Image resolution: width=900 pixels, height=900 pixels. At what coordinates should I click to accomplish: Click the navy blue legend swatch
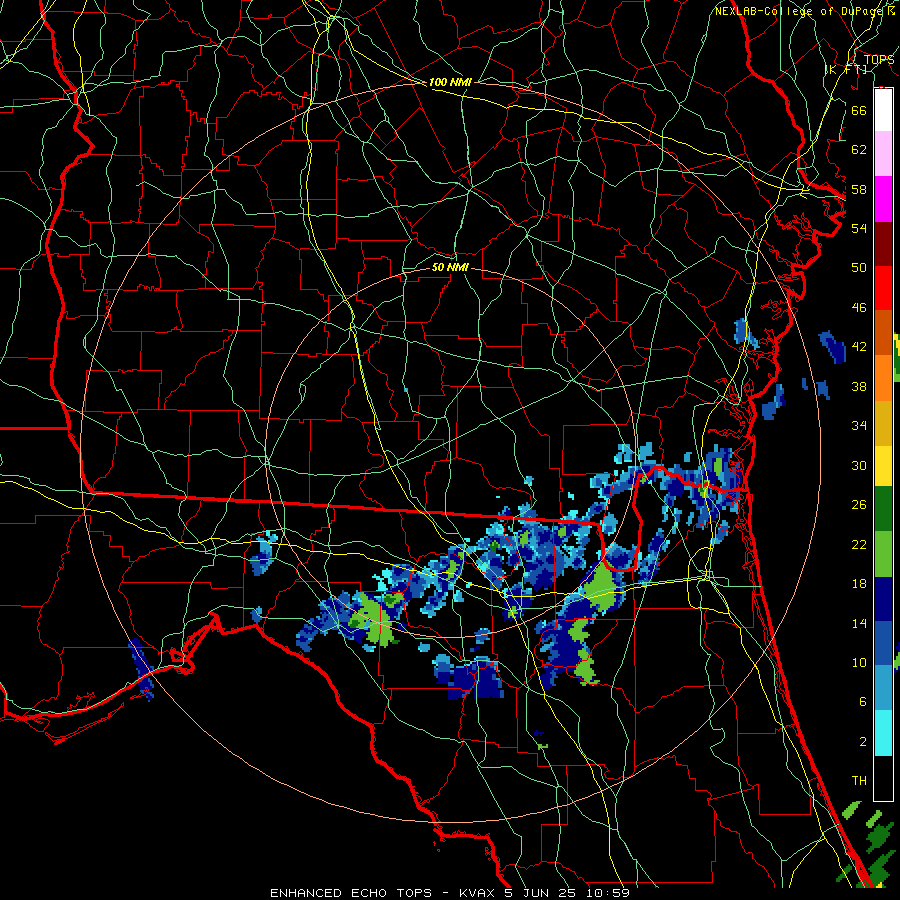point(883,599)
